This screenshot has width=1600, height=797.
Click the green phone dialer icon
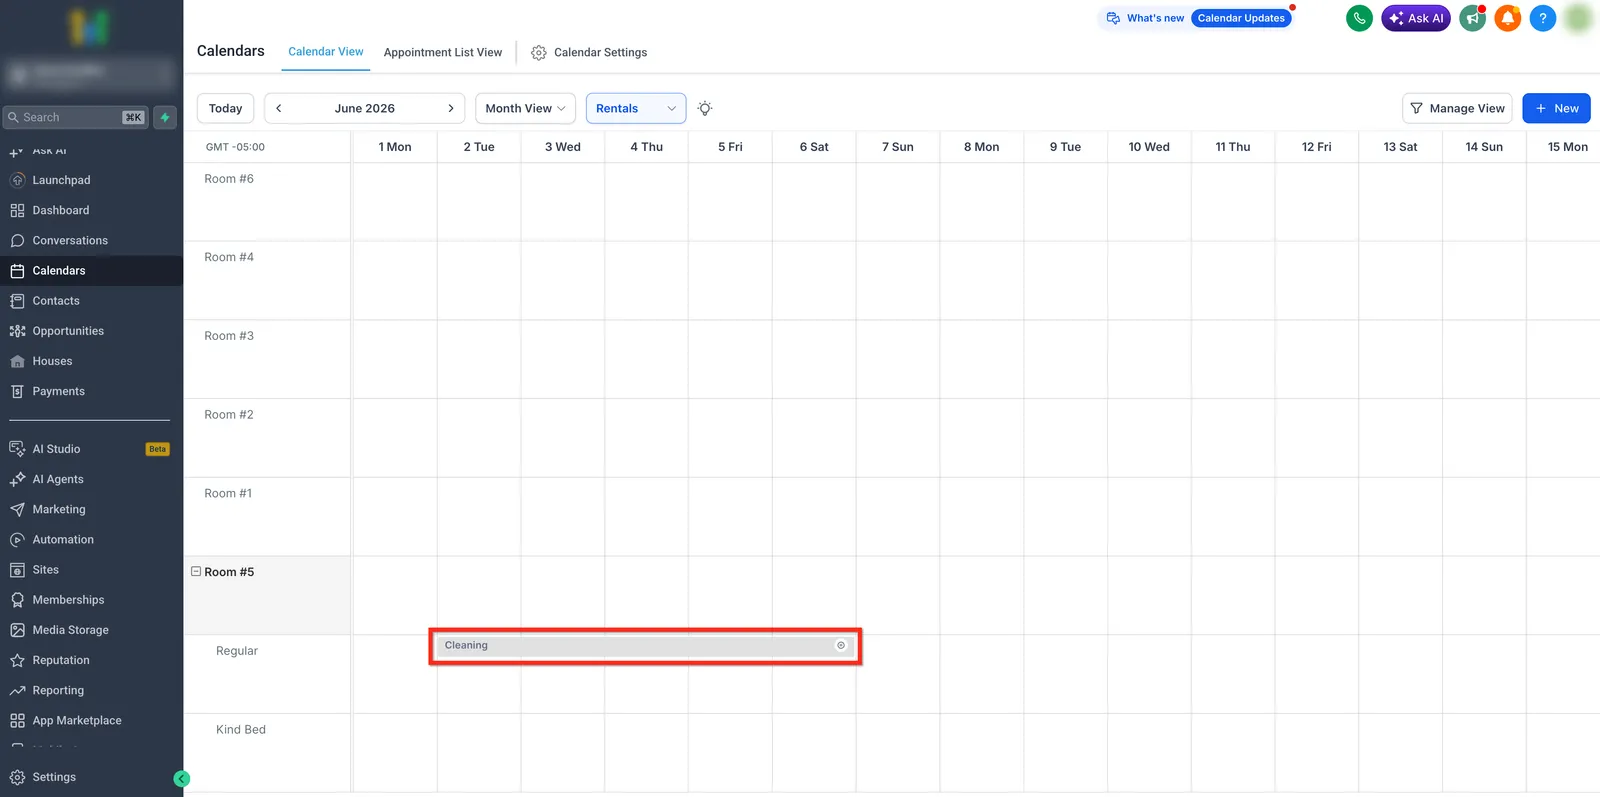click(1359, 18)
